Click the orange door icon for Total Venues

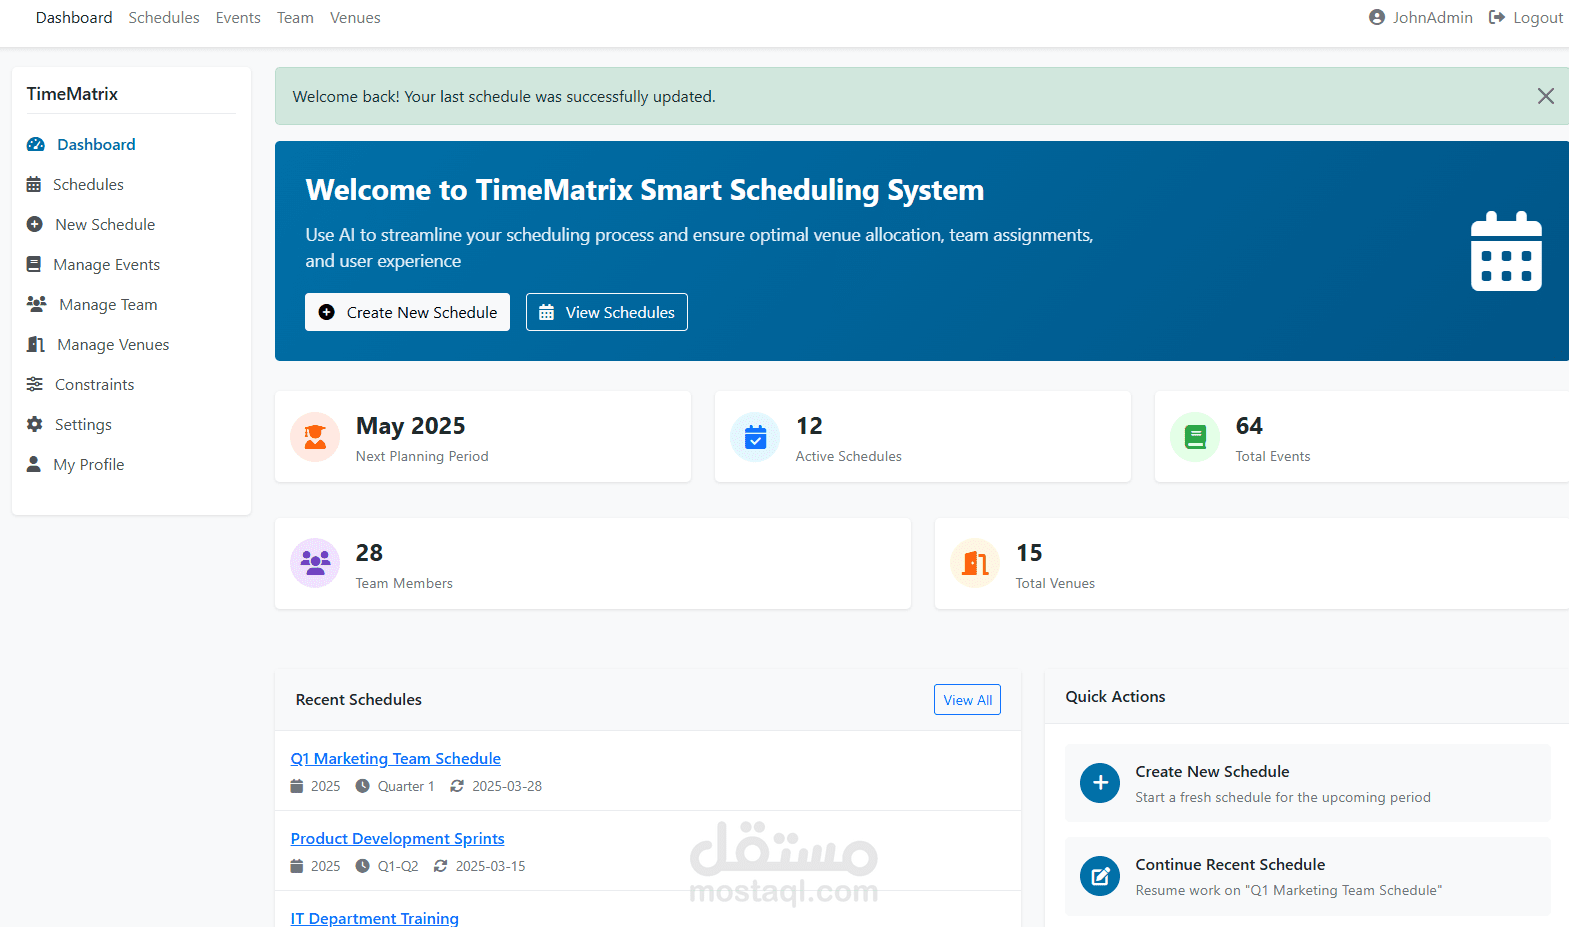tap(975, 563)
